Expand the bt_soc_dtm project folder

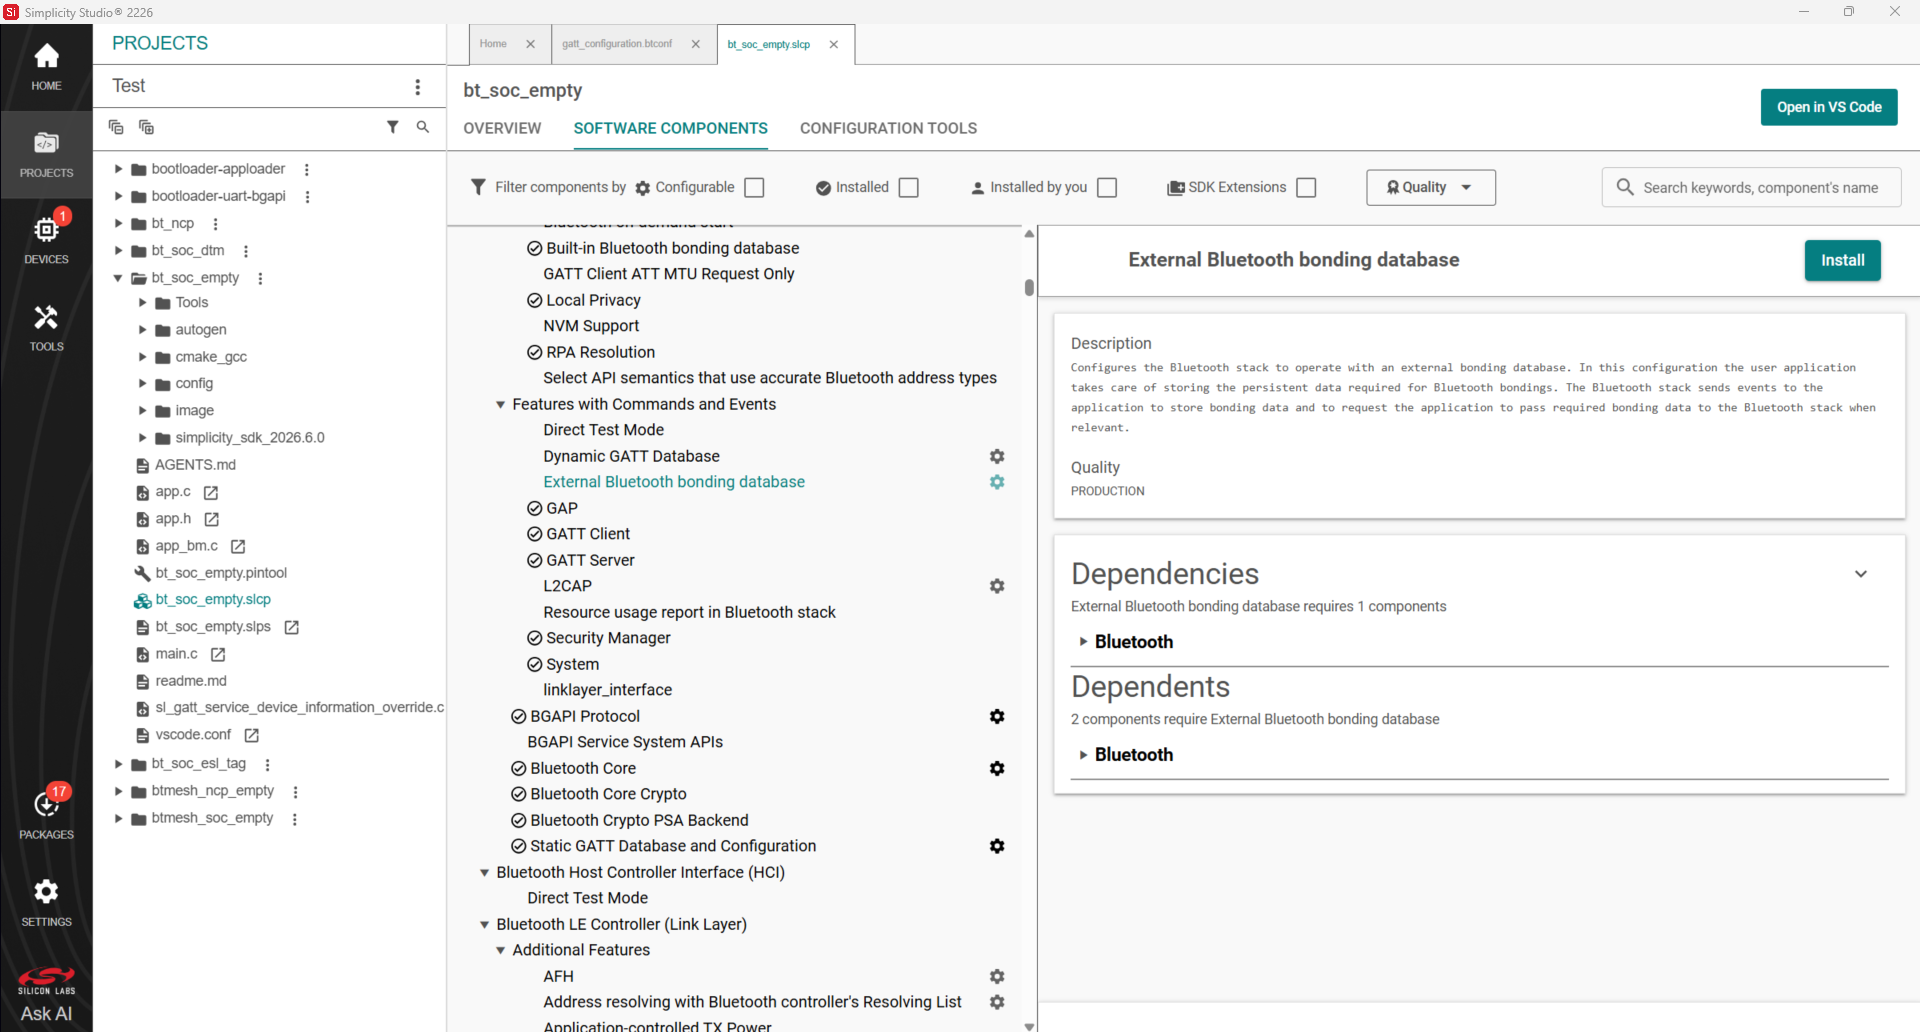(x=118, y=250)
